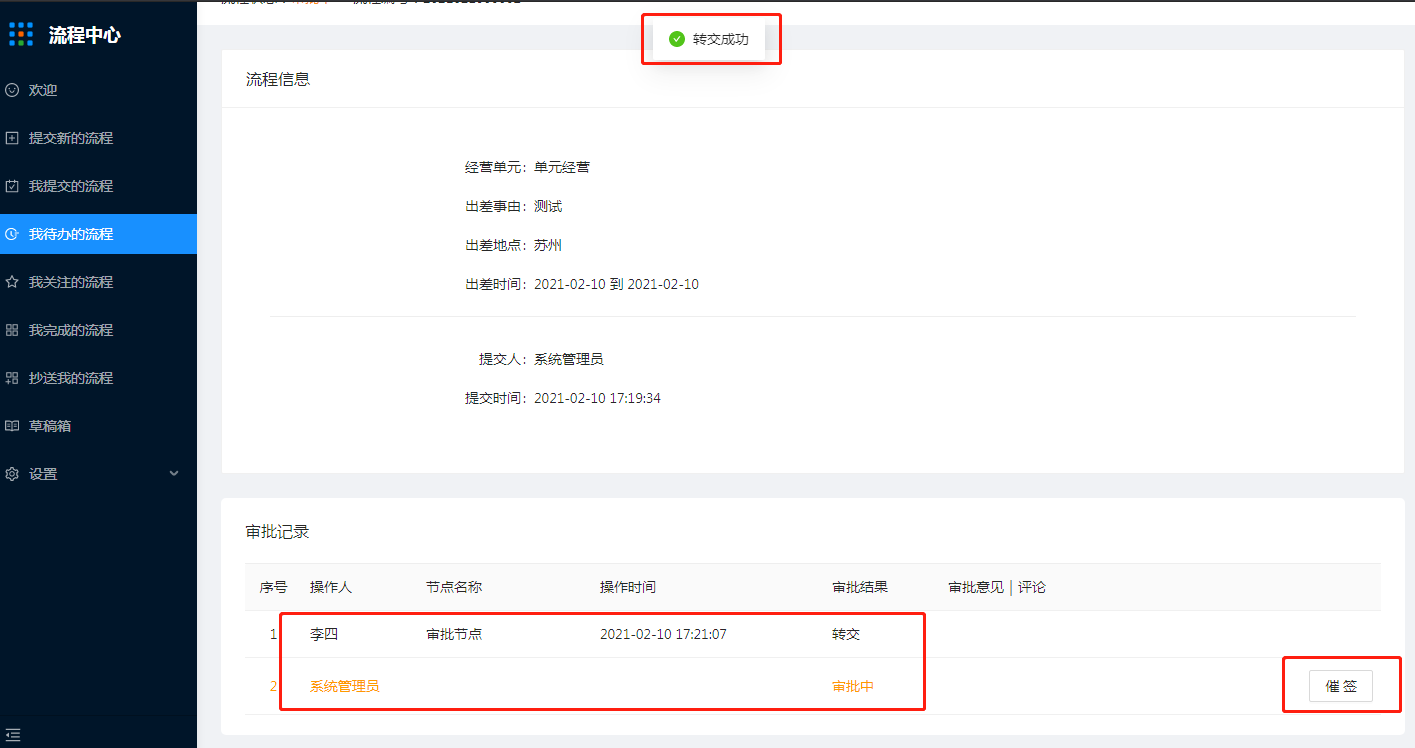
Task: Click the 催签 button
Action: pos(1341,686)
